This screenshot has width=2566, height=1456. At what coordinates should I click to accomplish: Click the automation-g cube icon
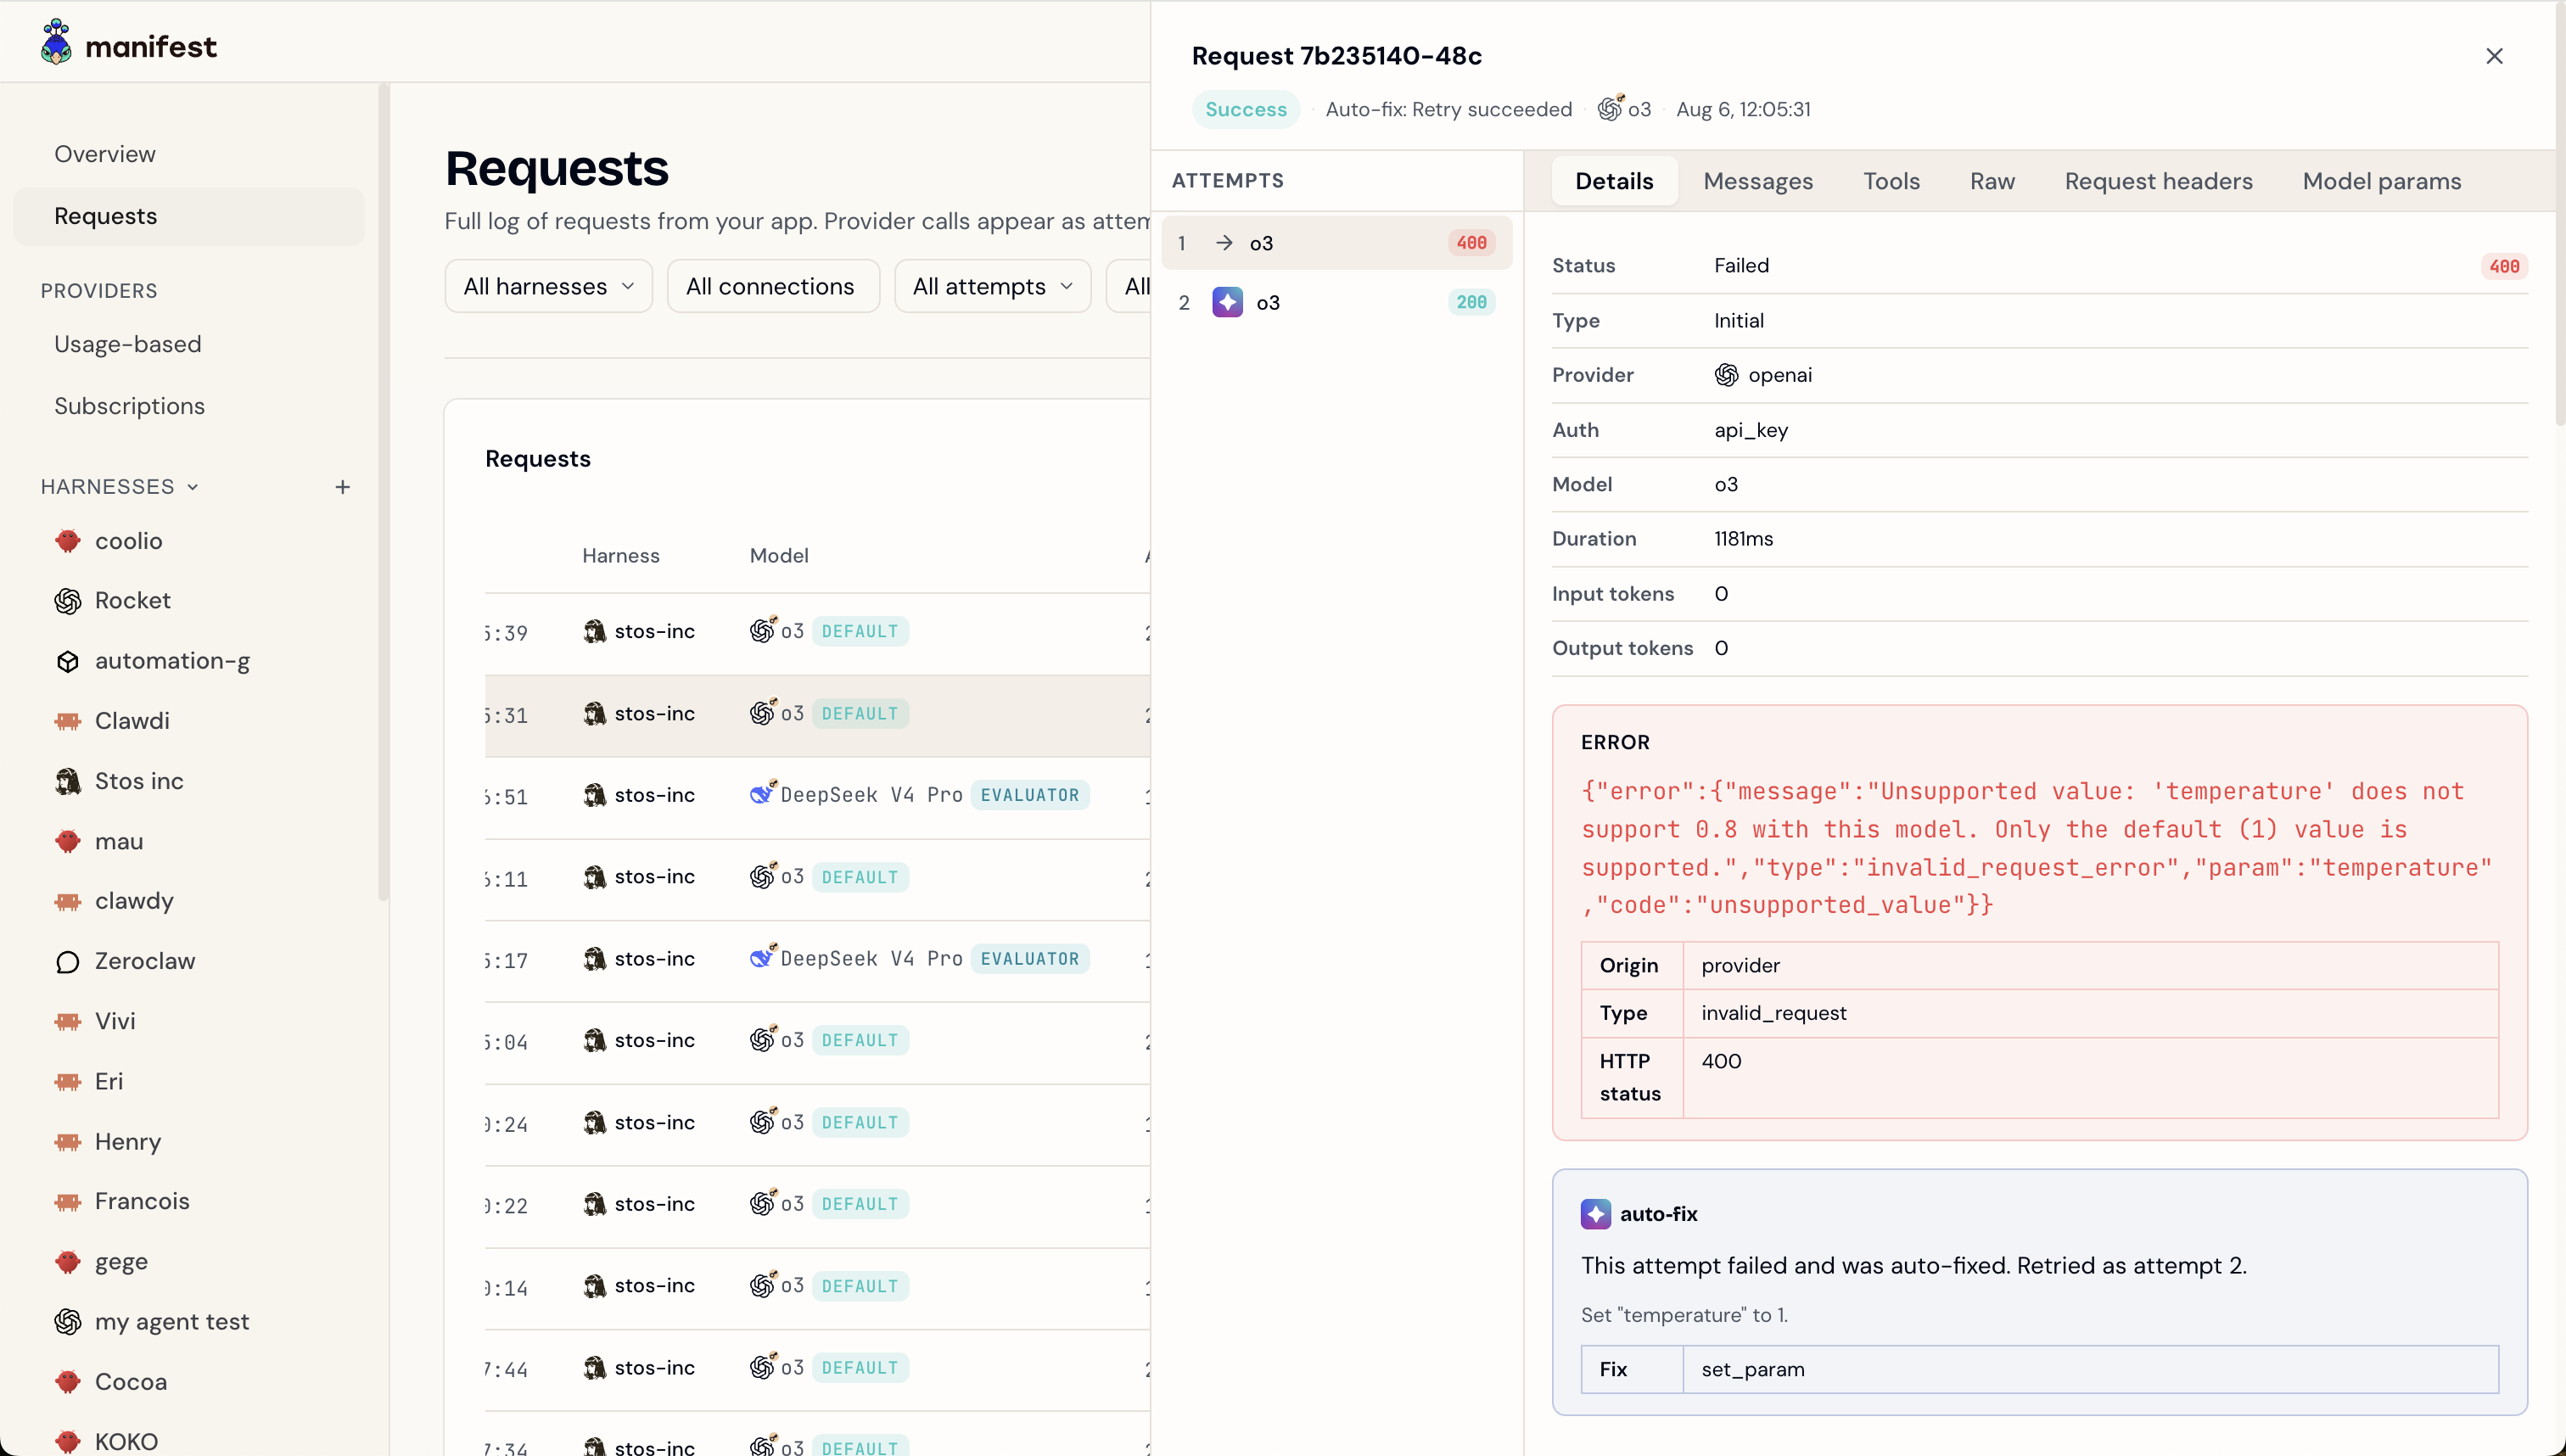tap(68, 661)
